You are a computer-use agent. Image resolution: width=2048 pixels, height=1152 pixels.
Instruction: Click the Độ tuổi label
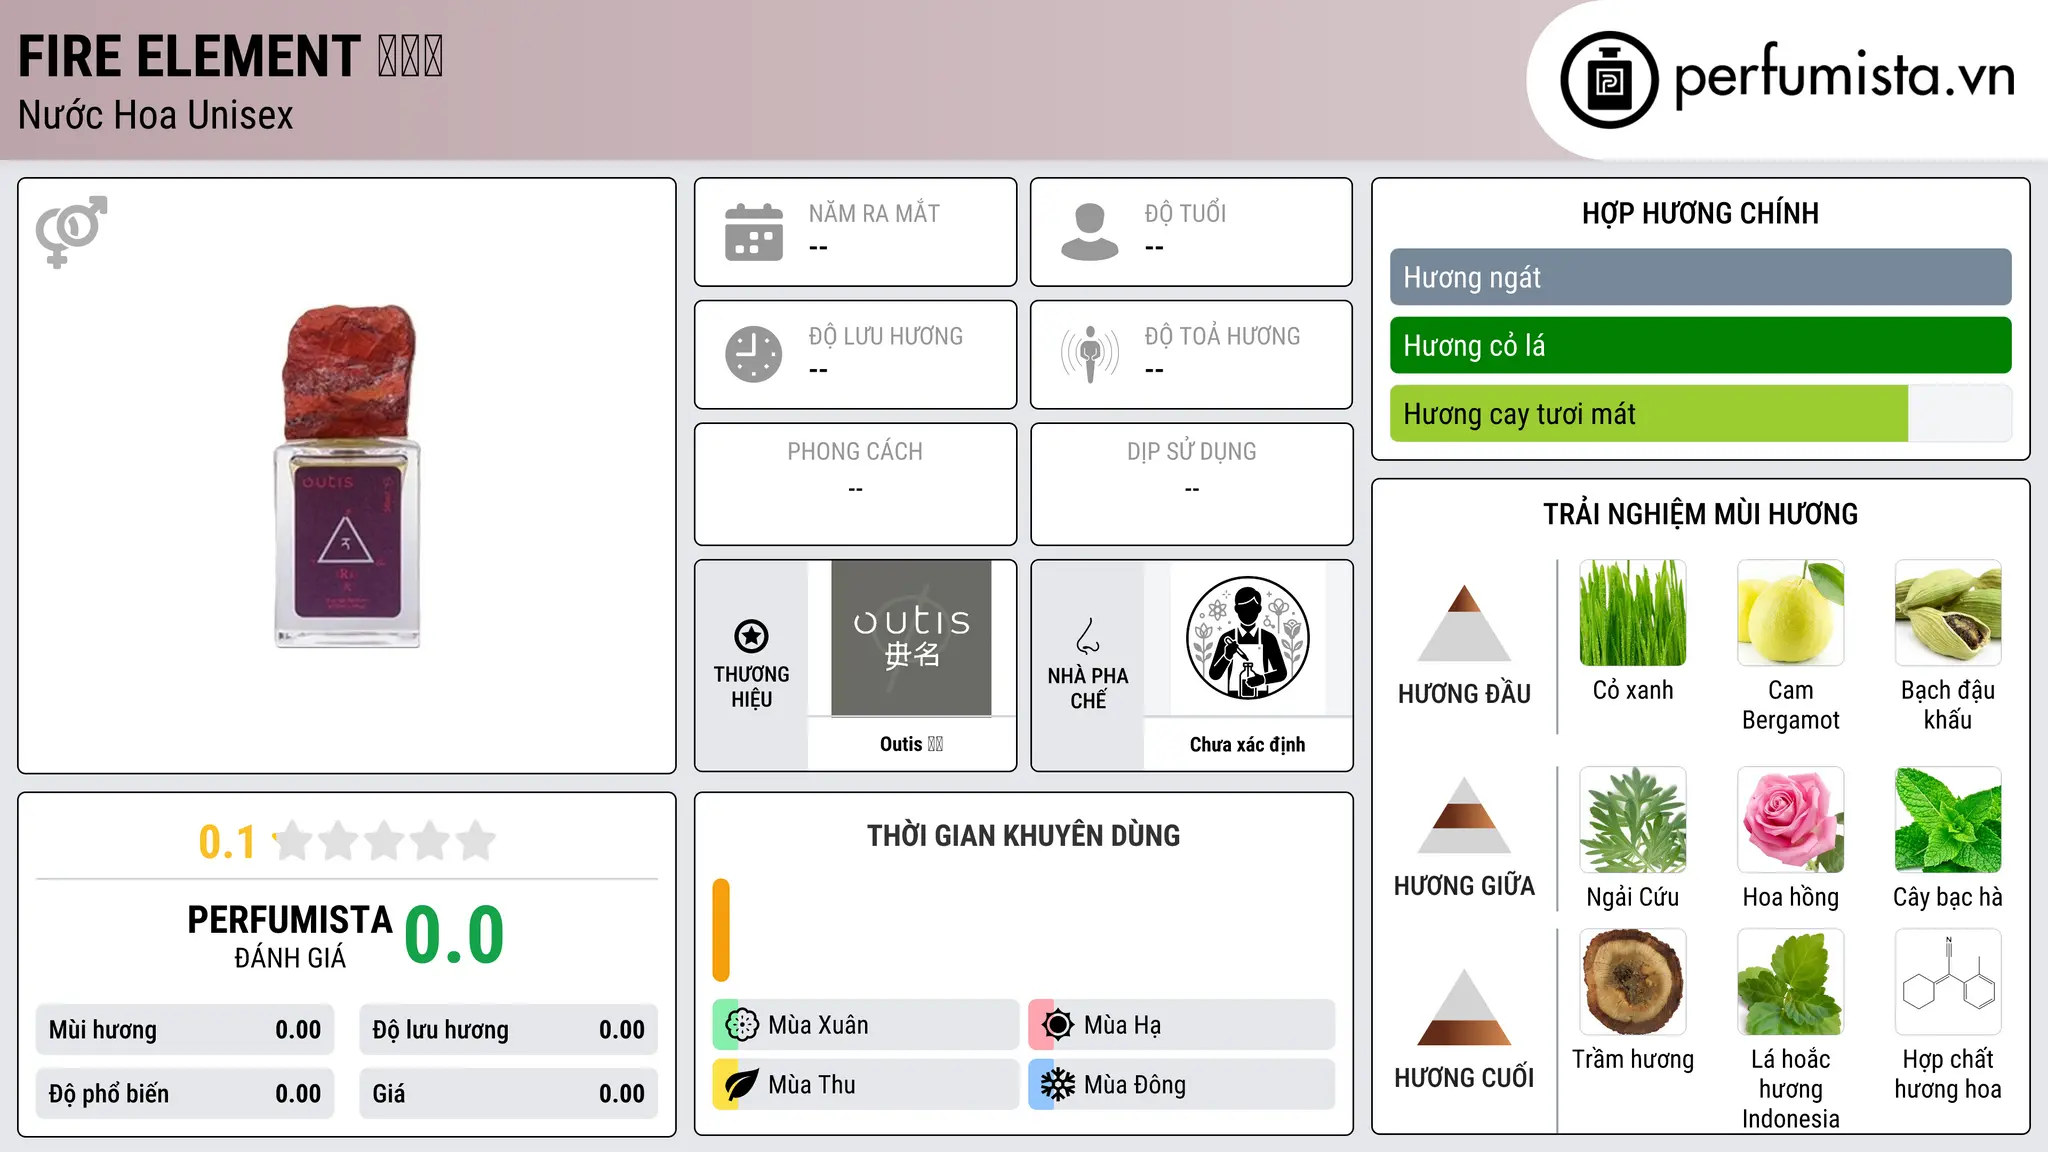[1185, 213]
